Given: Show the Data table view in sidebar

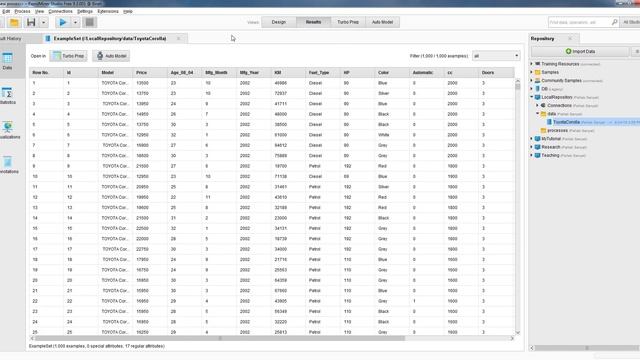Looking at the screenshot, I should [x=7, y=61].
